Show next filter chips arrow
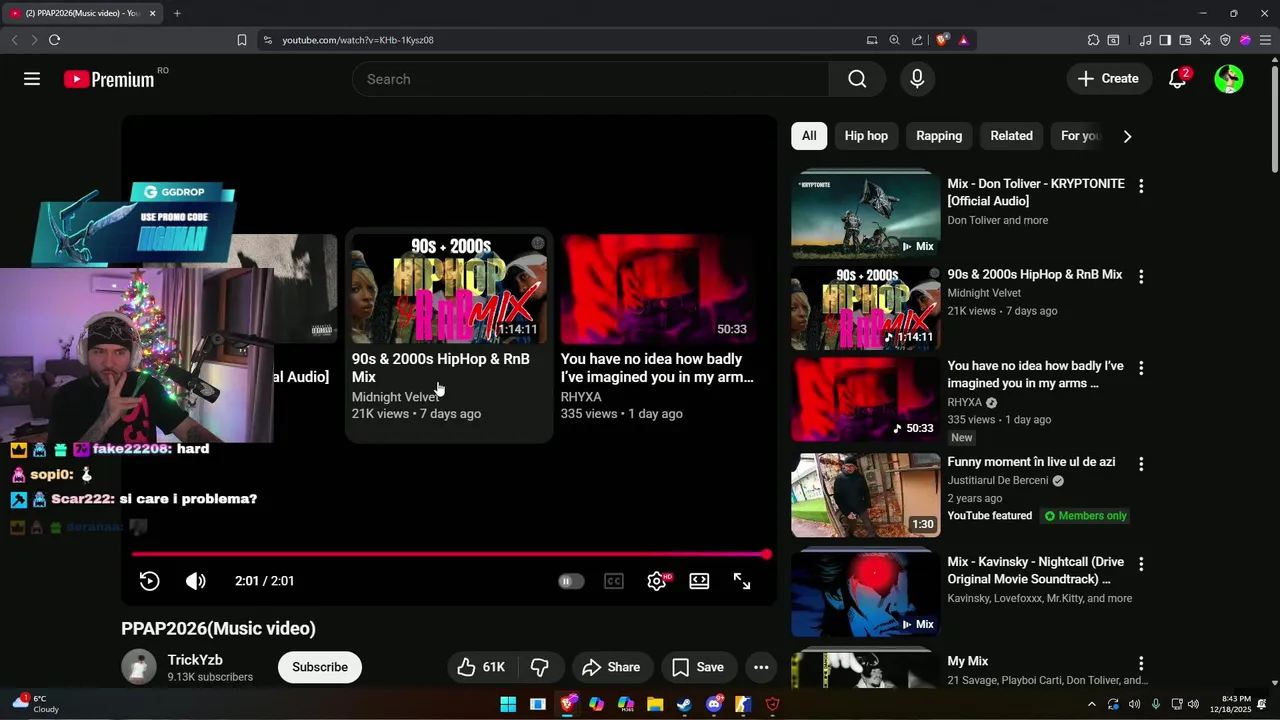1280x720 pixels. pos(1127,136)
